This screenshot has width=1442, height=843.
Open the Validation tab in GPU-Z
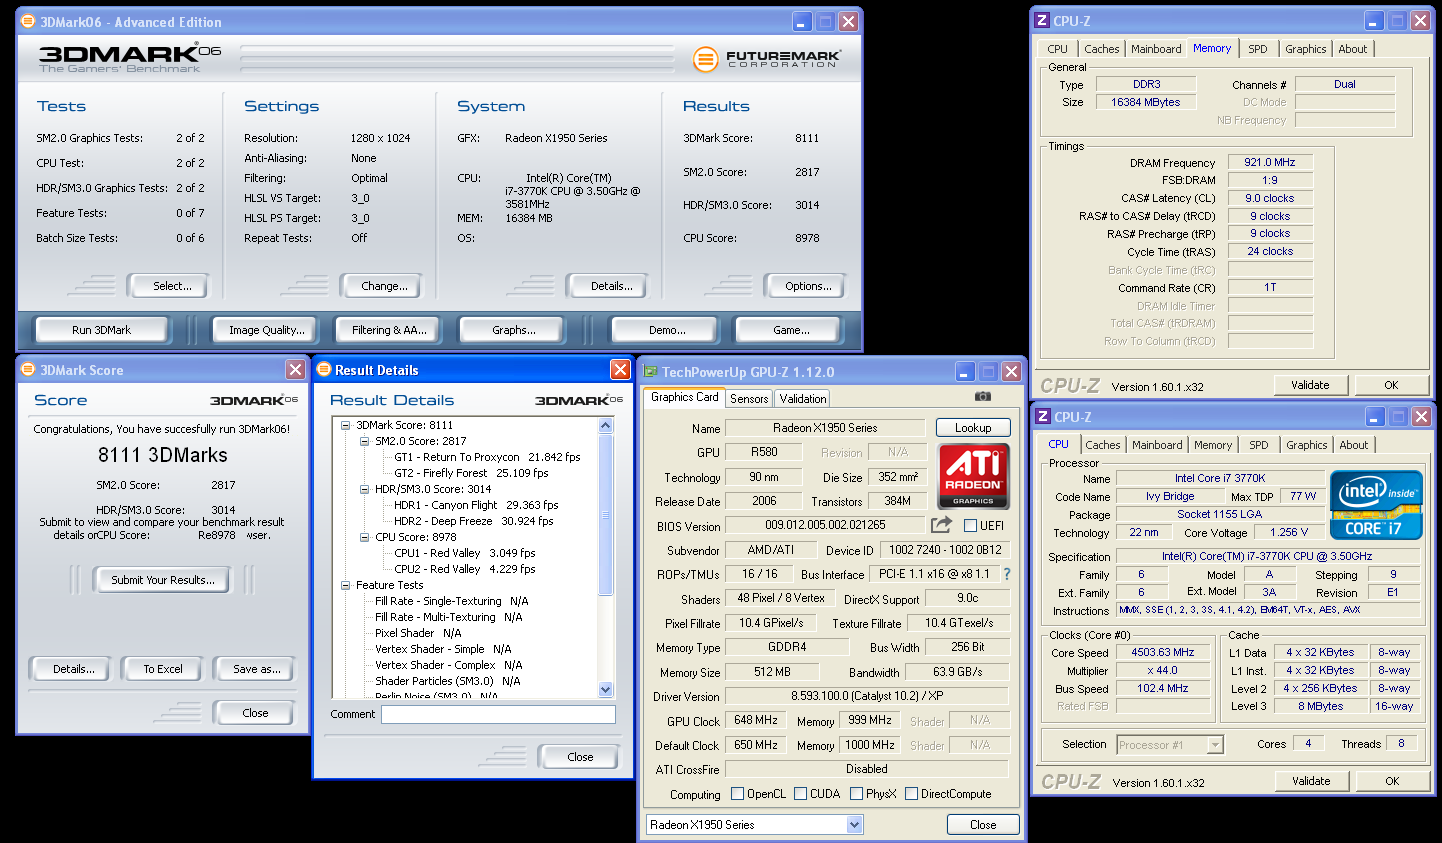[803, 399]
